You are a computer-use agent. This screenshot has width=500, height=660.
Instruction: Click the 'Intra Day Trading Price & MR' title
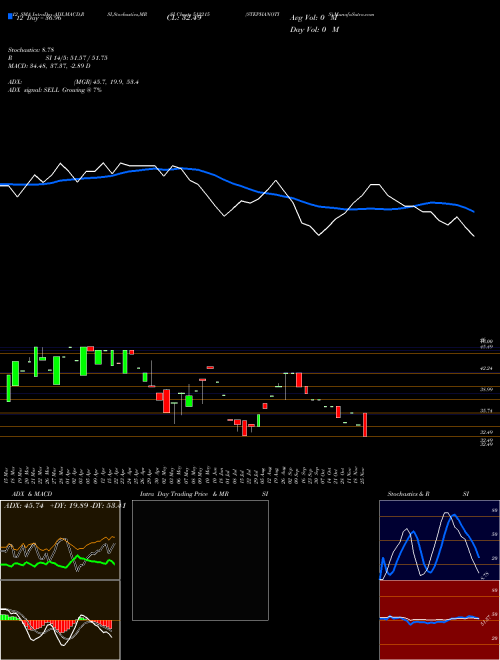184,494
